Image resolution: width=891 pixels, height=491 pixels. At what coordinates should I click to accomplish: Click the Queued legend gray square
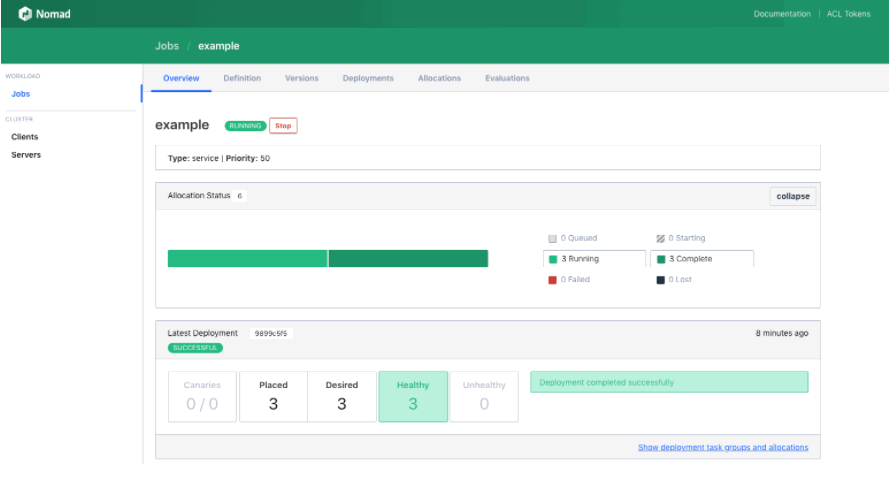[552, 238]
